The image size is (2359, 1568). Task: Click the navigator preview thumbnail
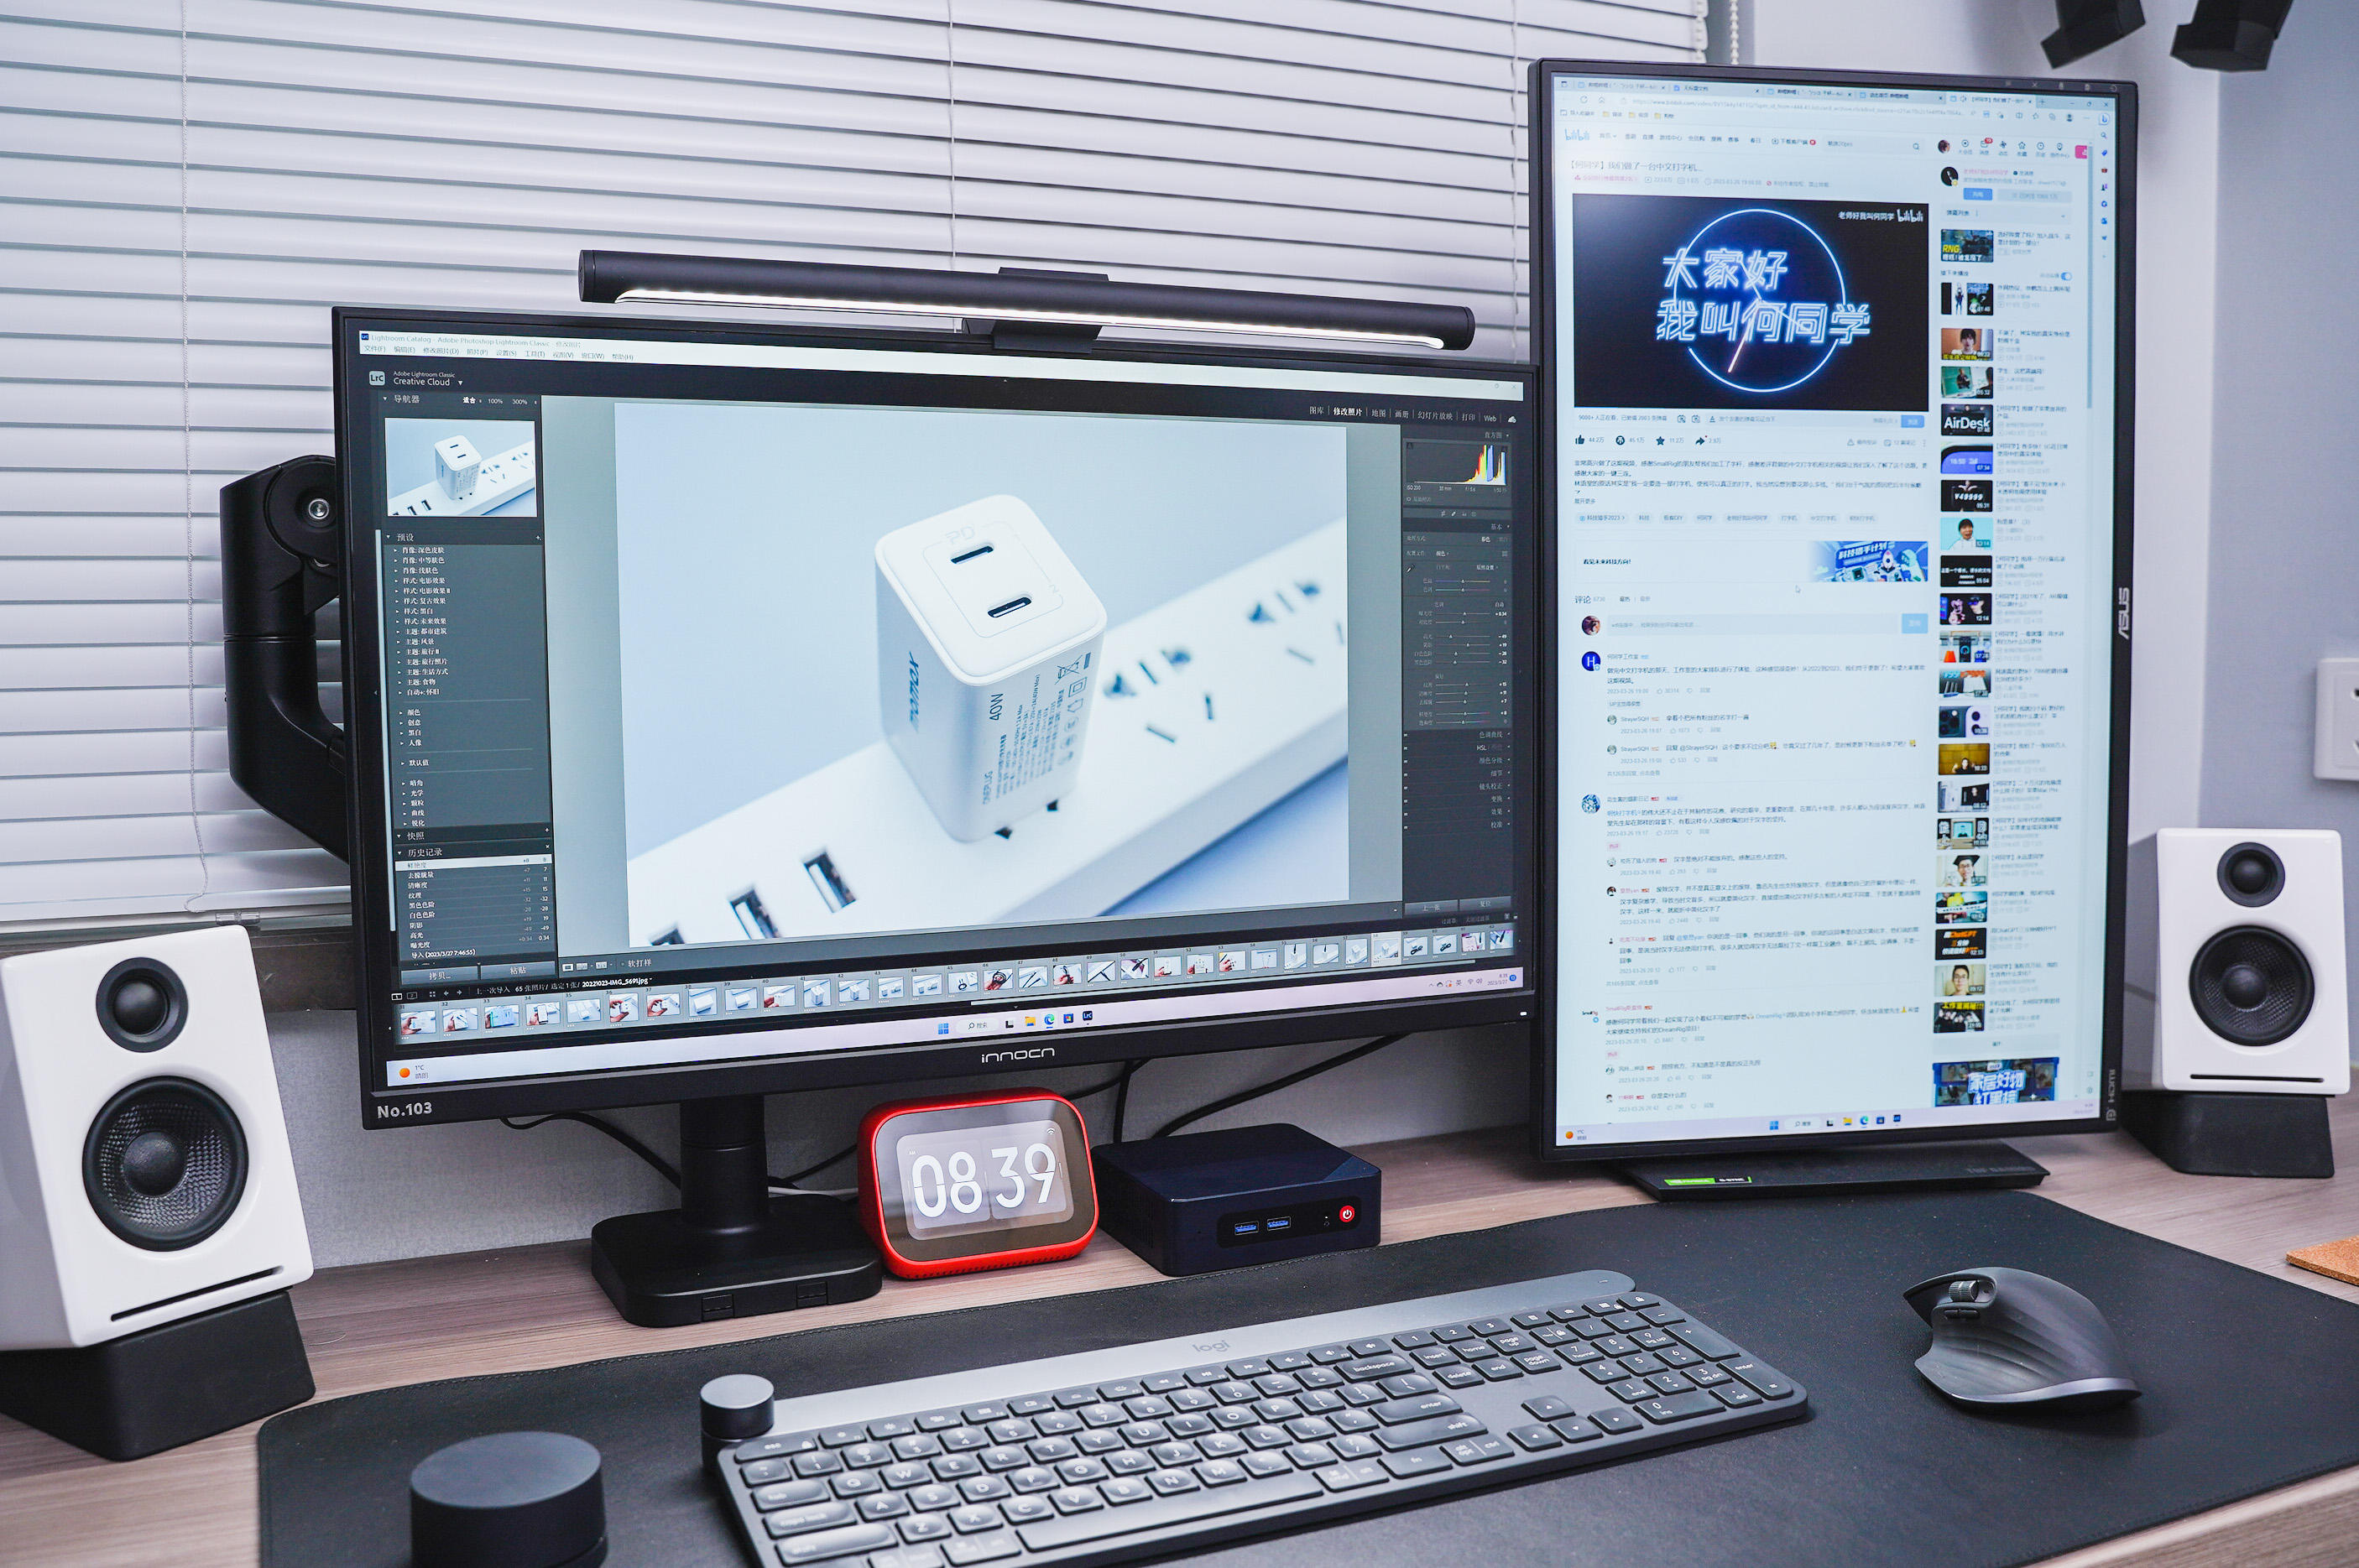(462, 468)
